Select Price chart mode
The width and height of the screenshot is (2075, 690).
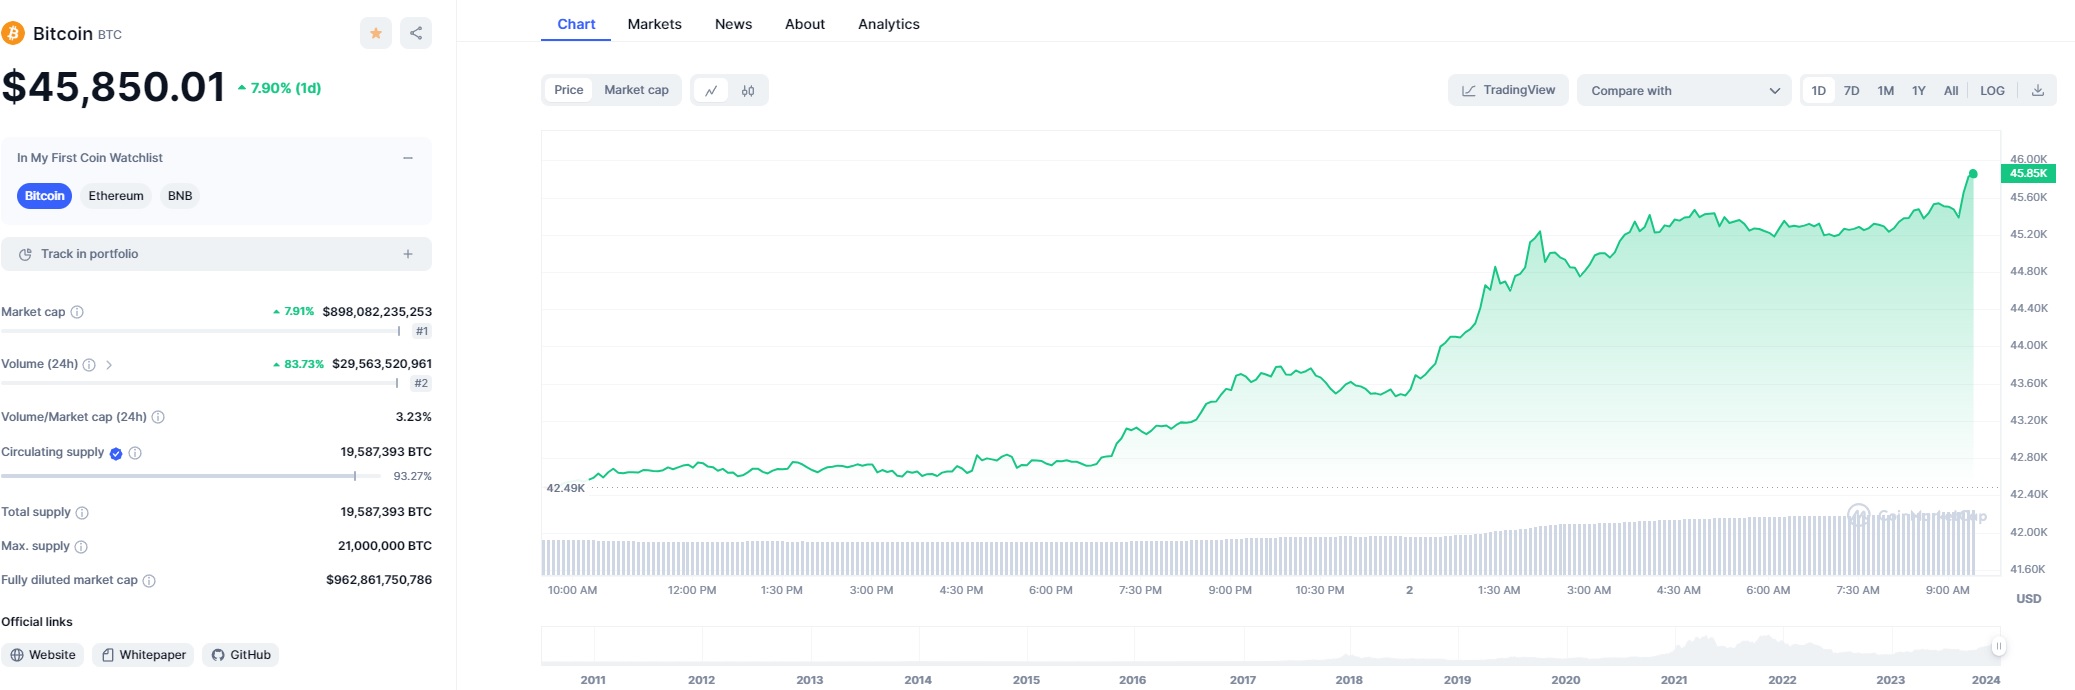(x=569, y=90)
